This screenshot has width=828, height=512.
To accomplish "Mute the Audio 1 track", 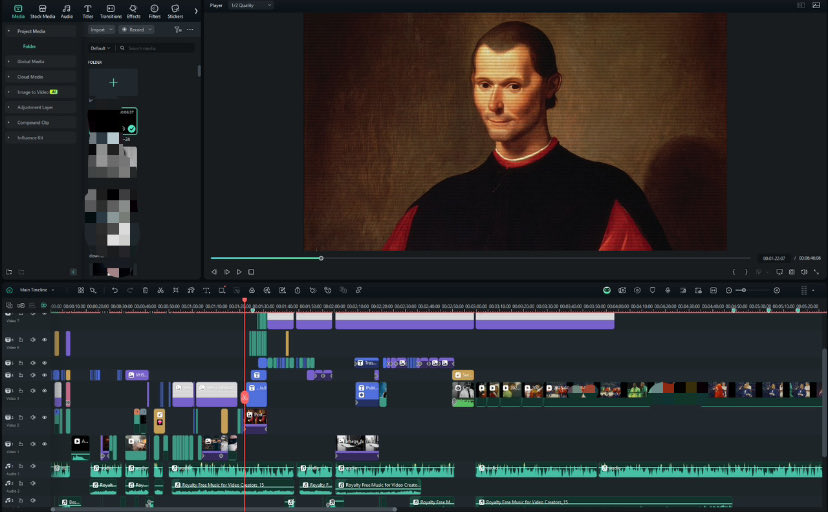I will pyautogui.click(x=33, y=466).
